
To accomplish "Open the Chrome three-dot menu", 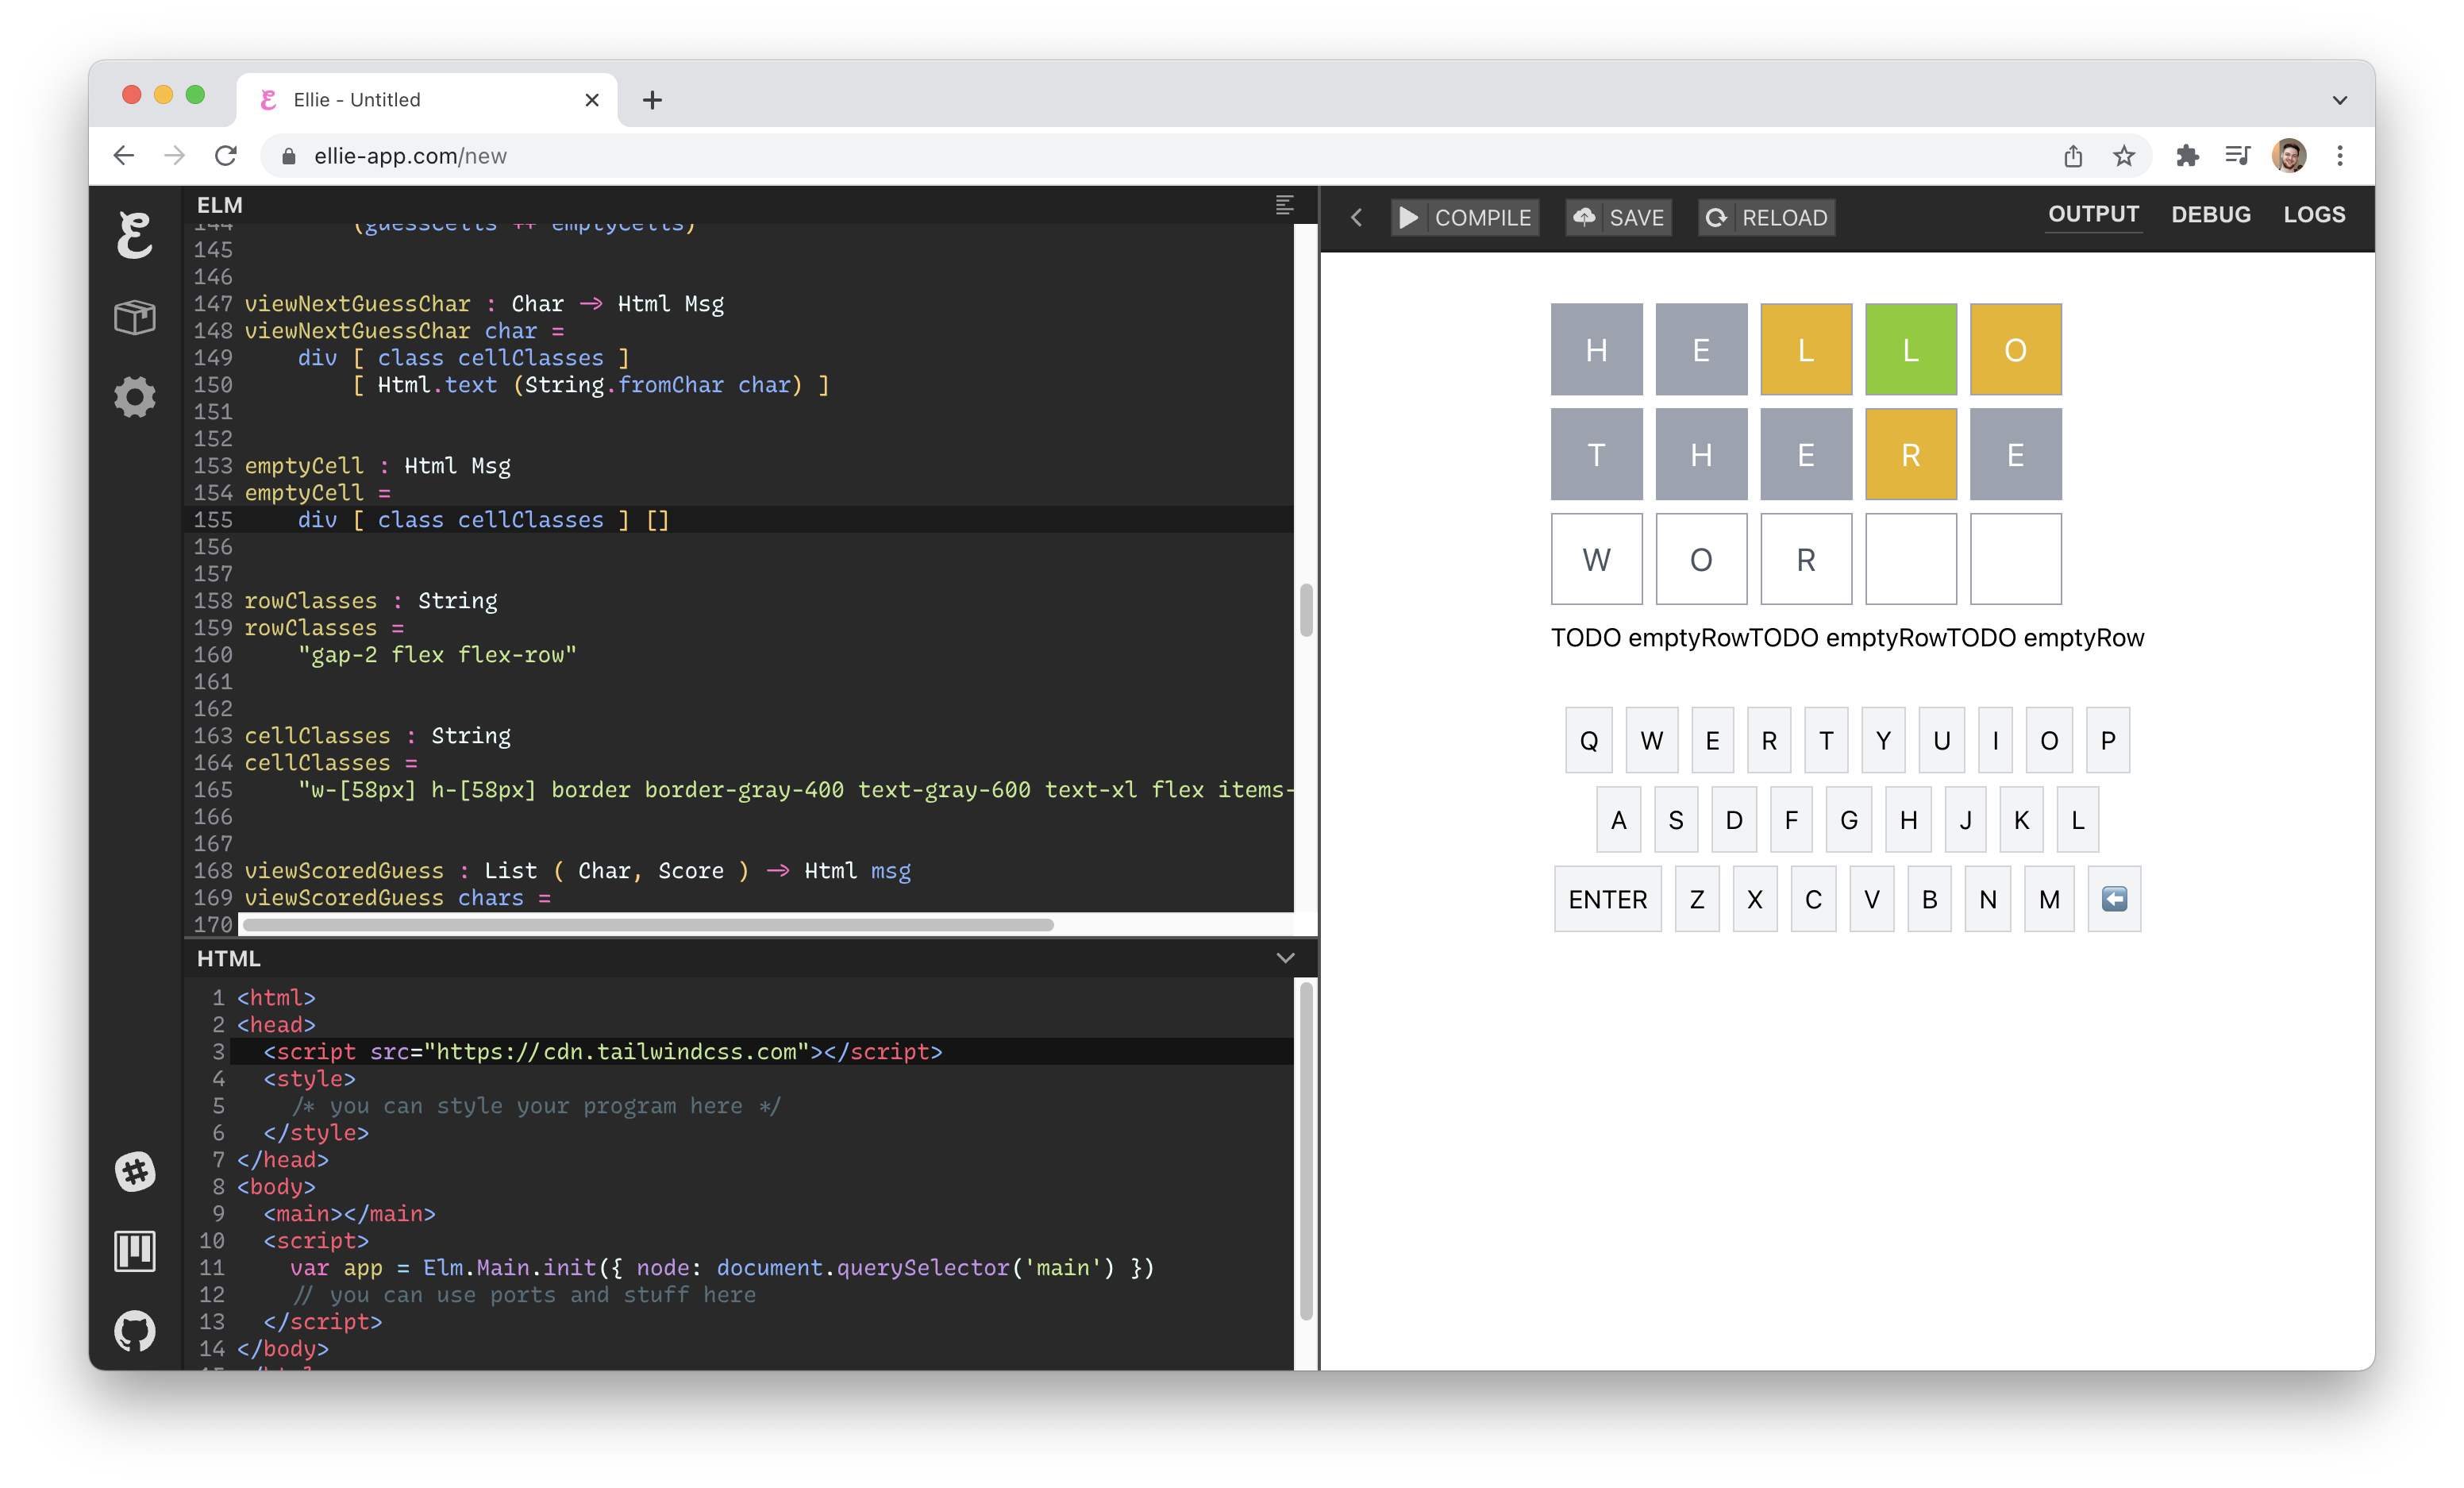I will 2339,155.
